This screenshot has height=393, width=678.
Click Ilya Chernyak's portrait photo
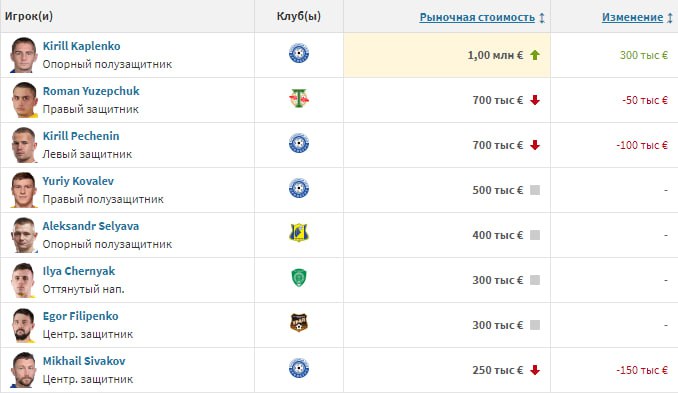tap(23, 280)
